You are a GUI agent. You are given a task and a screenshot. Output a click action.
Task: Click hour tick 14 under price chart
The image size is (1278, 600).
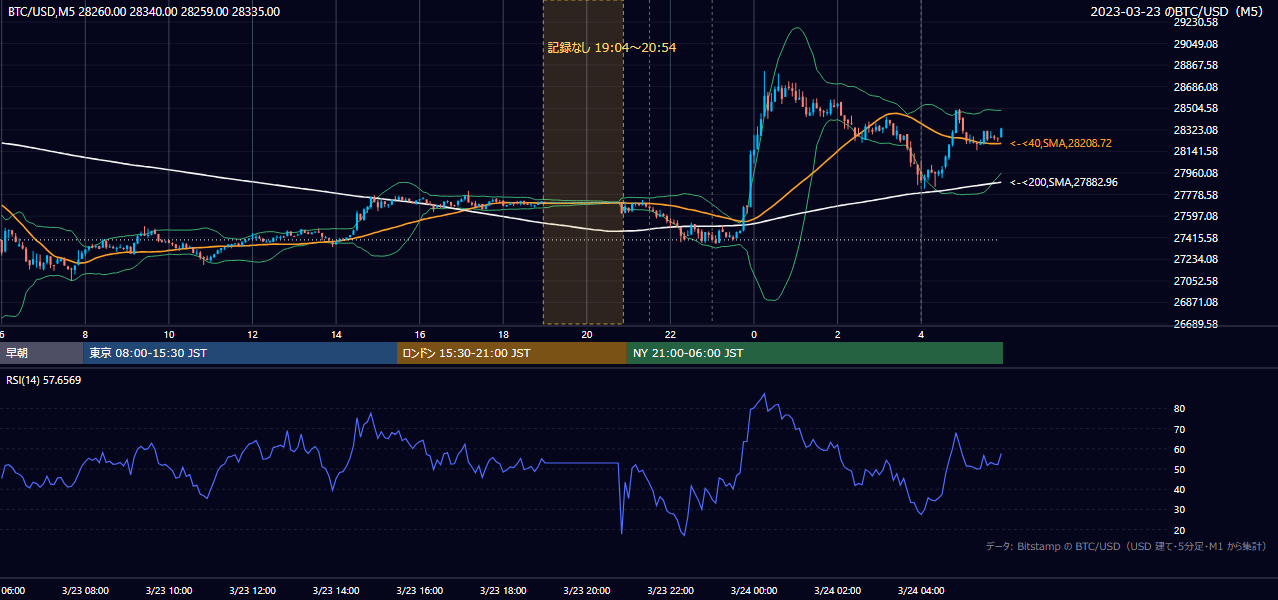click(336, 334)
